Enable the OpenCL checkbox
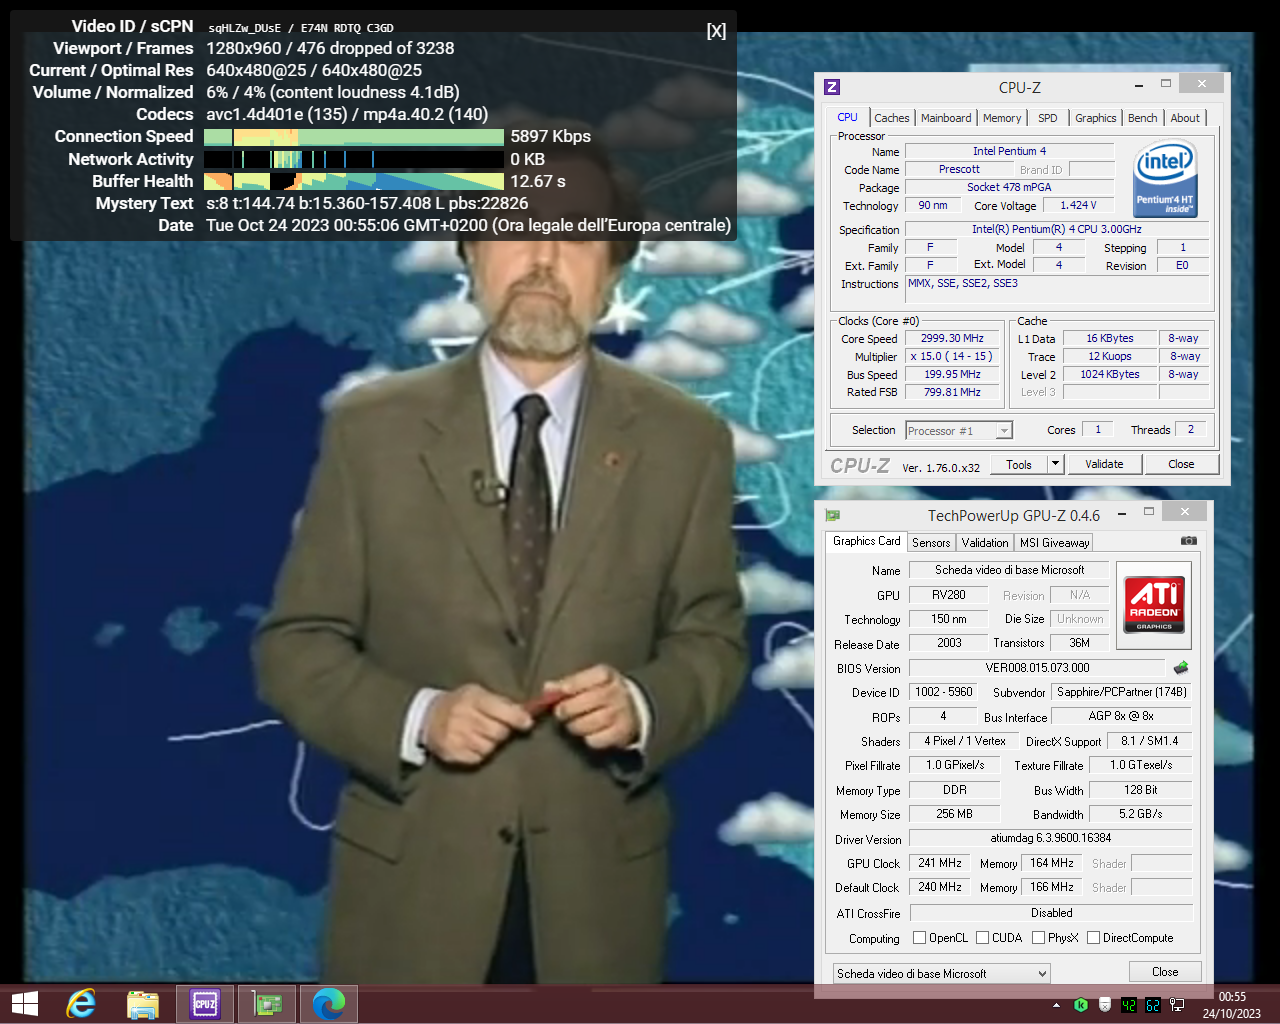Image resolution: width=1280 pixels, height=1024 pixels. [x=920, y=938]
